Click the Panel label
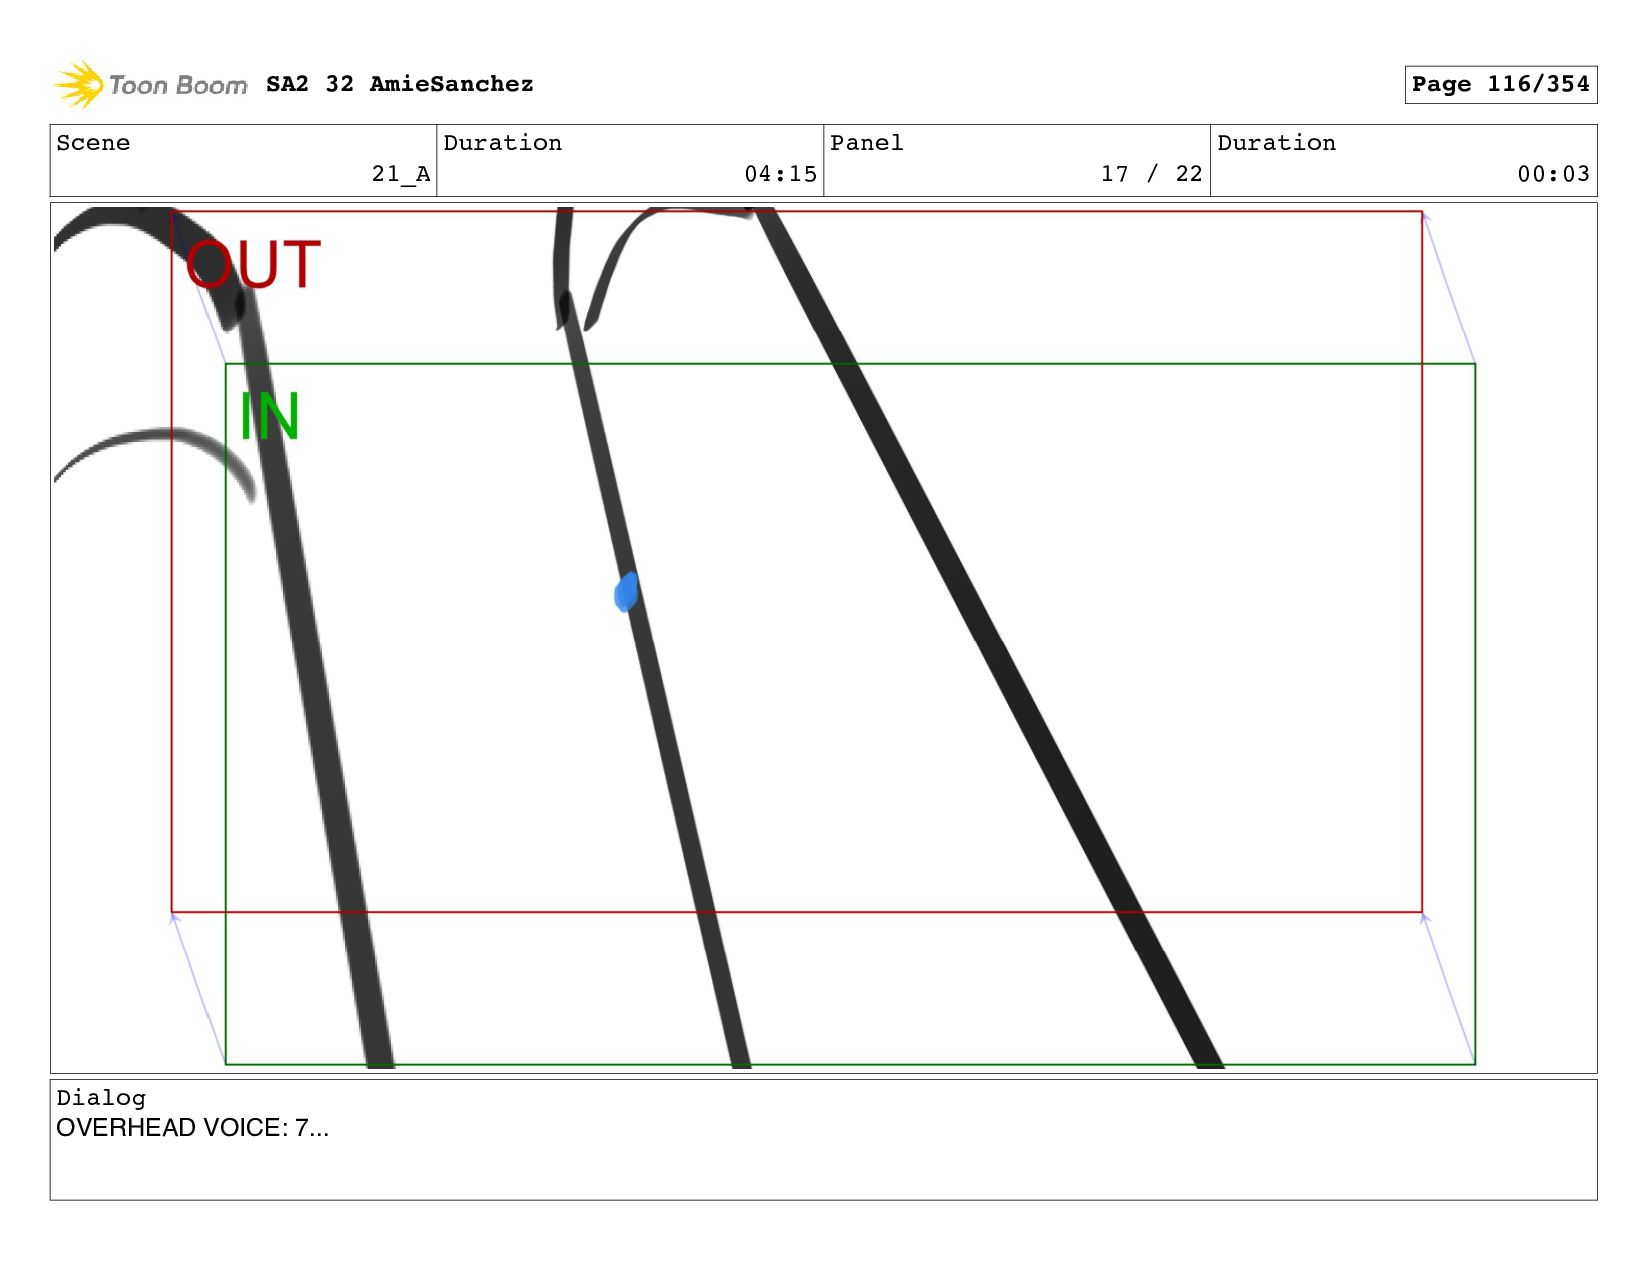The width and height of the screenshot is (1650, 1275). point(867,143)
